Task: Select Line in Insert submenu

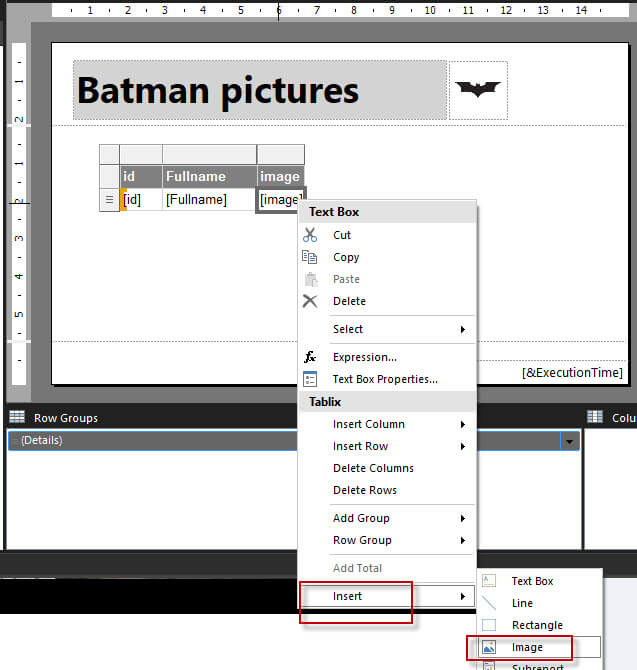Action: (x=540, y=603)
